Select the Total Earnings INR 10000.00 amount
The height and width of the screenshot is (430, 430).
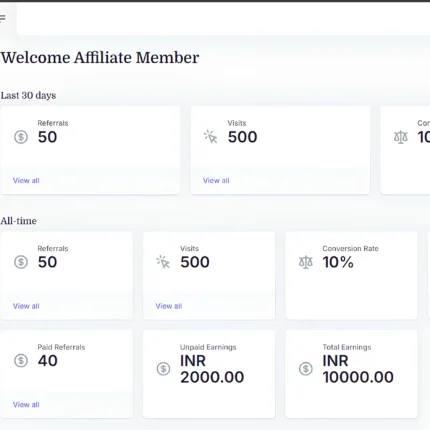pyautogui.click(x=358, y=369)
